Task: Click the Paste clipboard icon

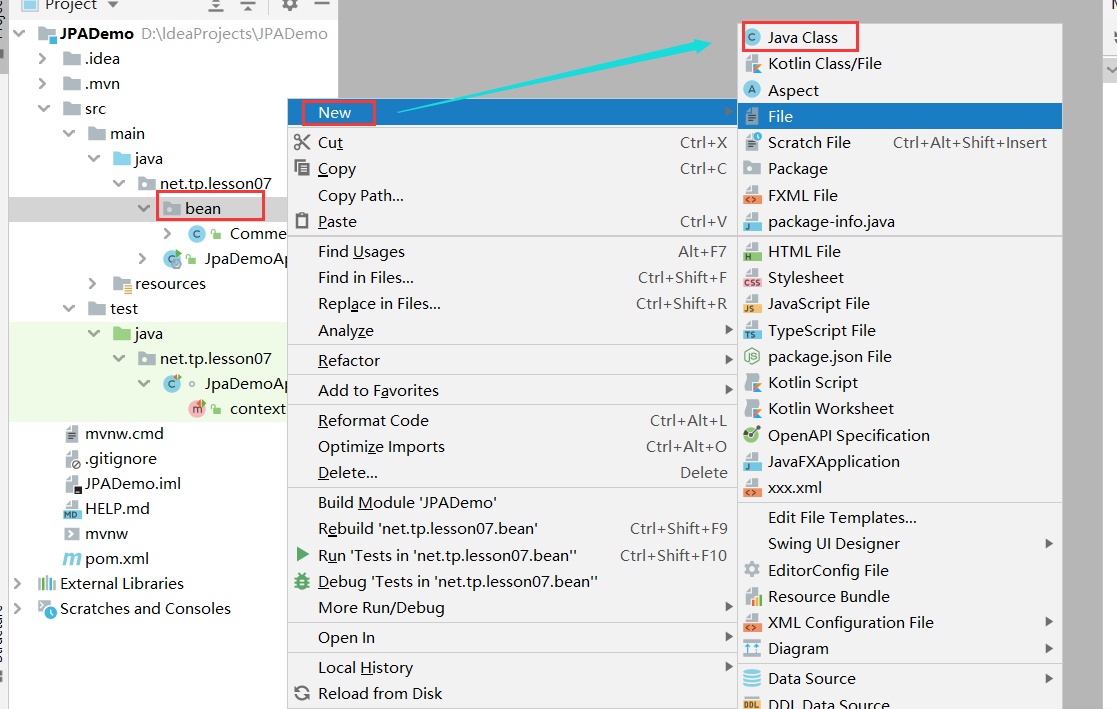Action: 302,221
